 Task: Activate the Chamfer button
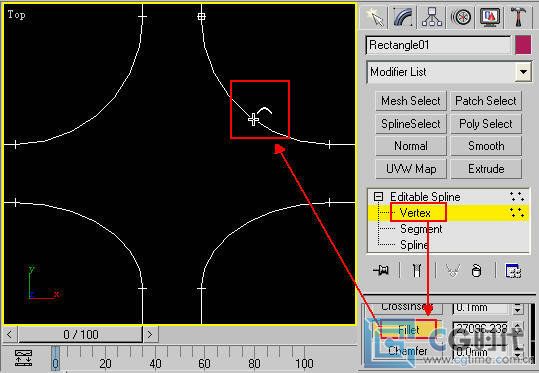[x=408, y=351]
